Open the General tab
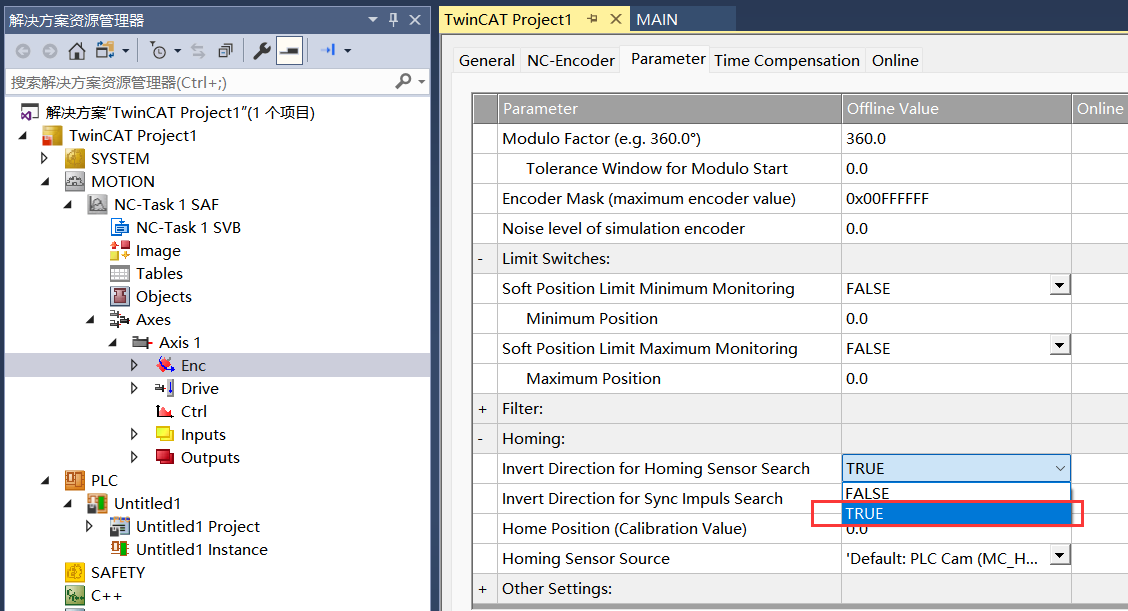 (x=487, y=60)
